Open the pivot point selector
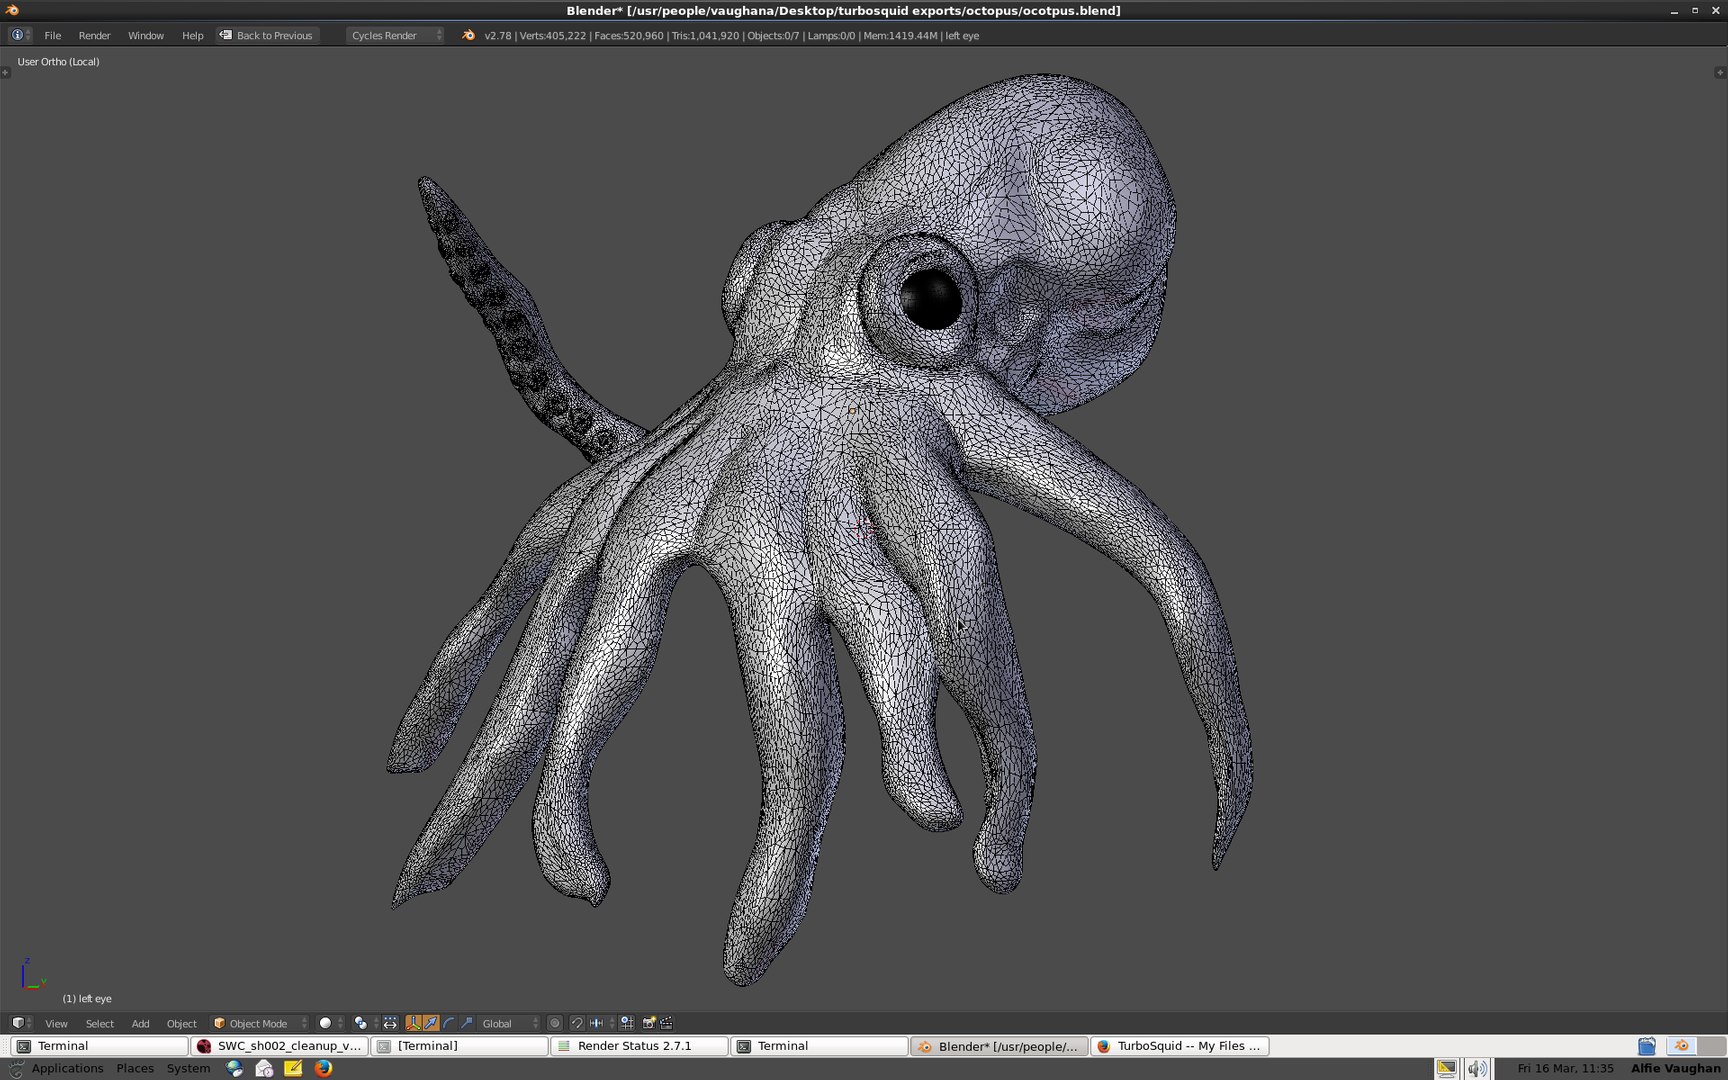The image size is (1728, 1080). point(365,1023)
